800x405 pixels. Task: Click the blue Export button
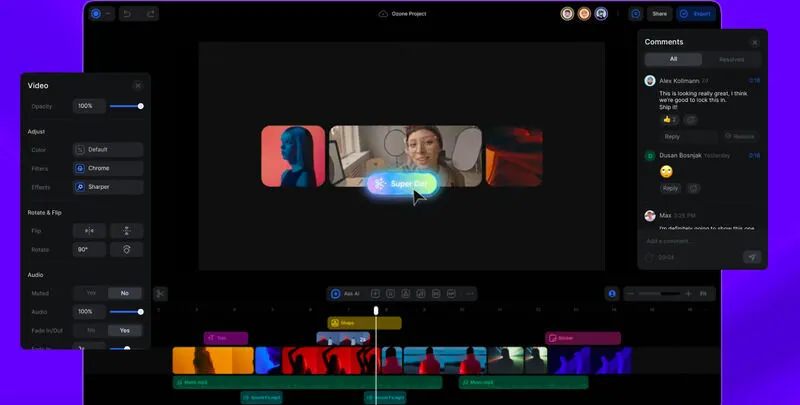696,14
